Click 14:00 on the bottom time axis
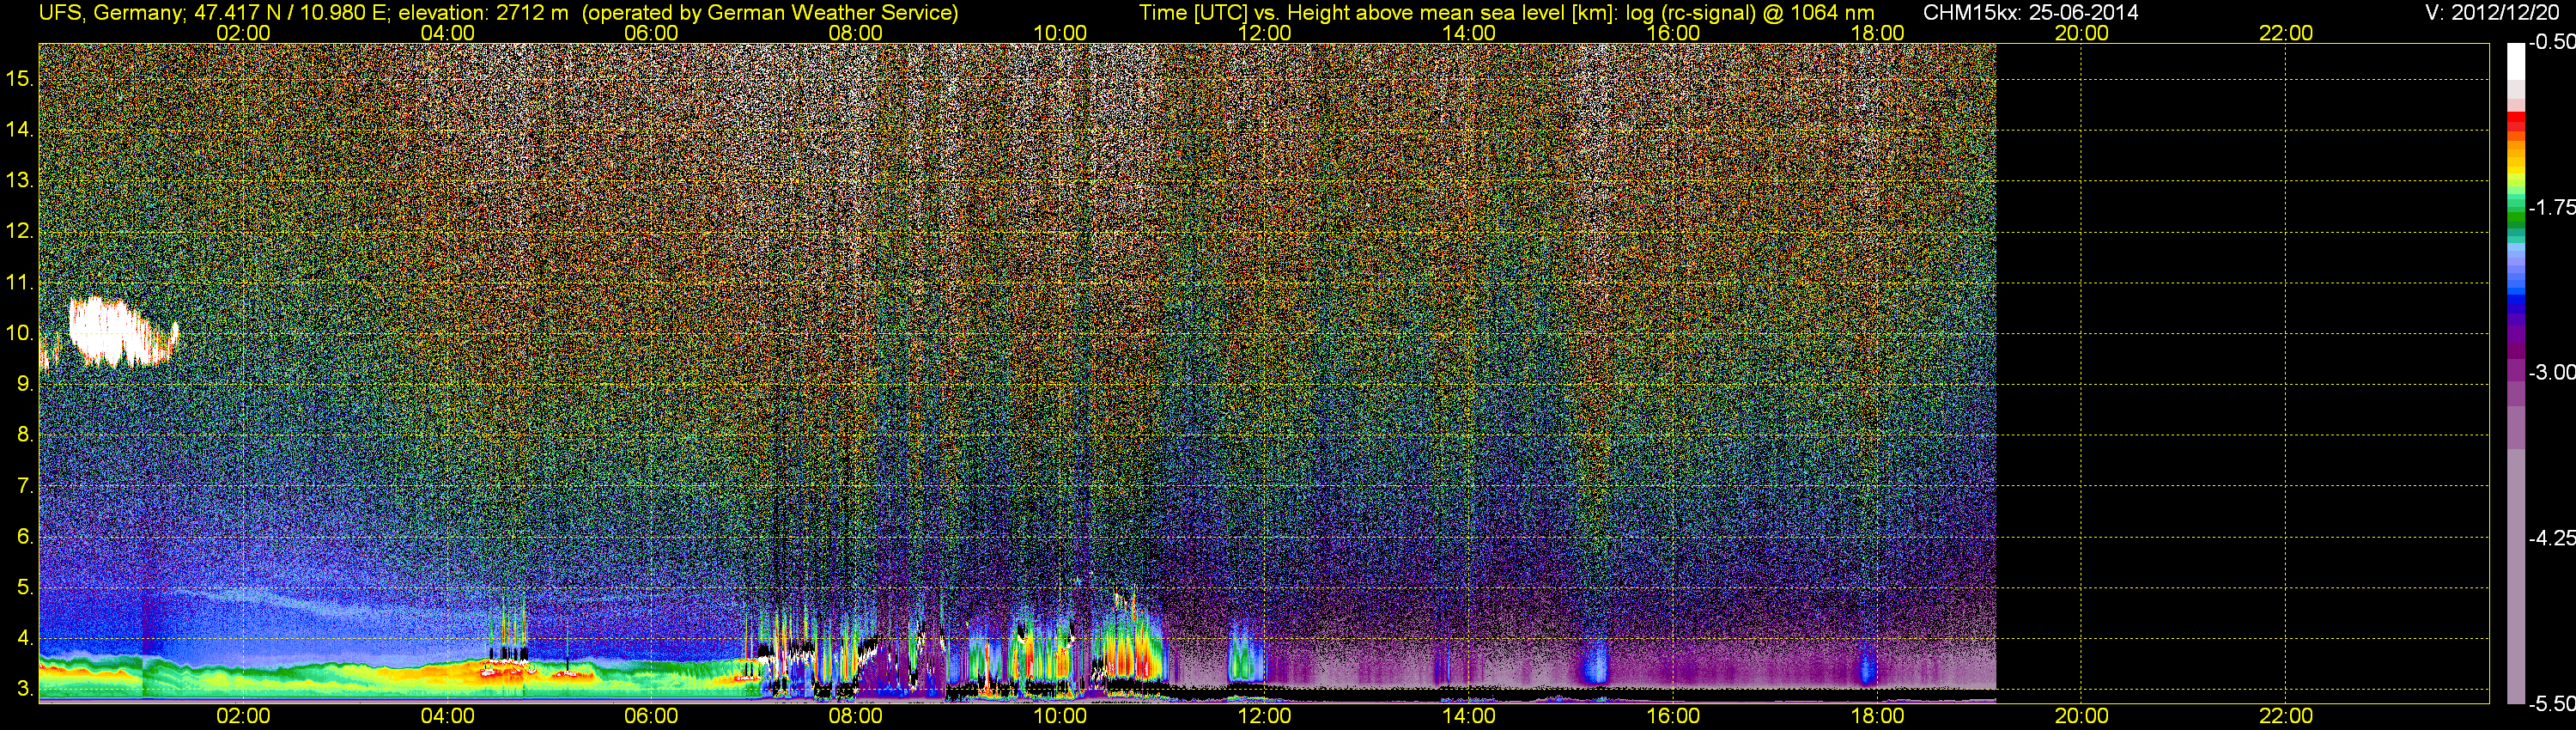Screen dimensions: 2576x730 [x=1469, y=716]
